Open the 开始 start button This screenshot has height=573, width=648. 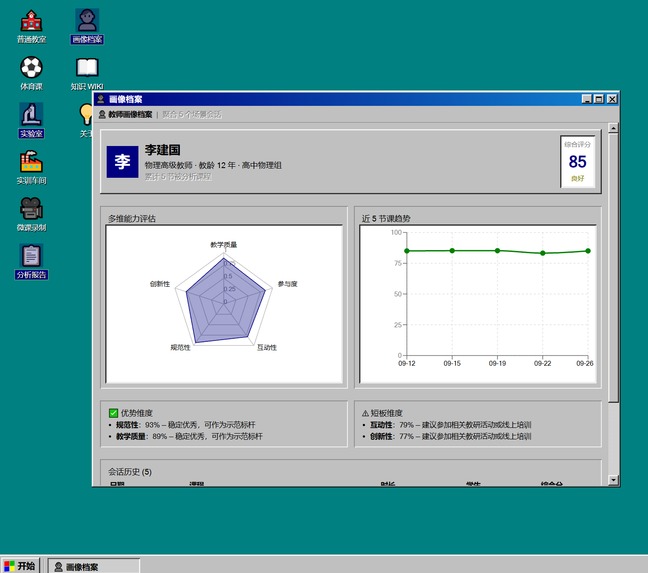click(x=20, y=566)
